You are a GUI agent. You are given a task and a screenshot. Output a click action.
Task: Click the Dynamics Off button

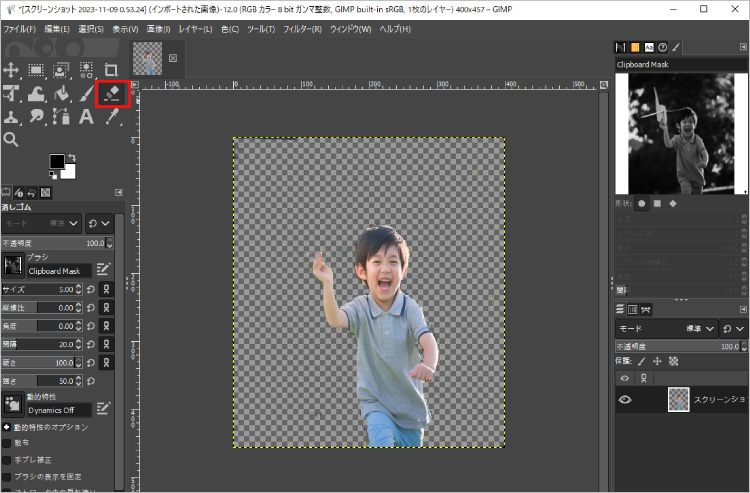tap(58, 409)
